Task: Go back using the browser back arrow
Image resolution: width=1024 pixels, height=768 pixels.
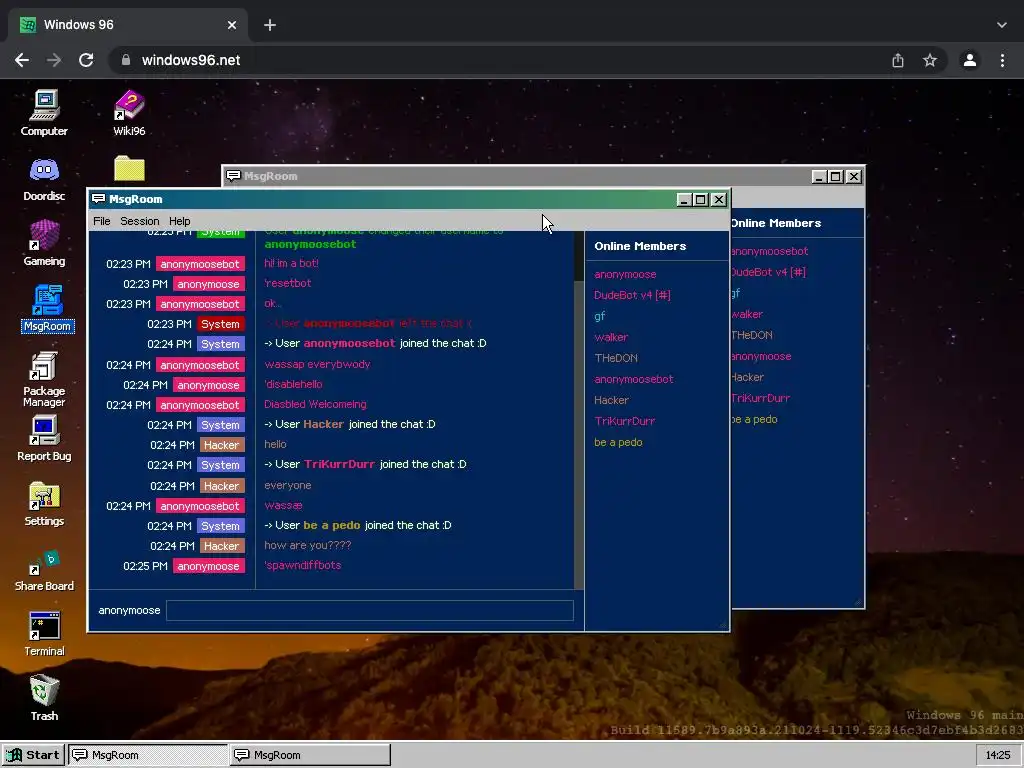Action: (22, 60)
